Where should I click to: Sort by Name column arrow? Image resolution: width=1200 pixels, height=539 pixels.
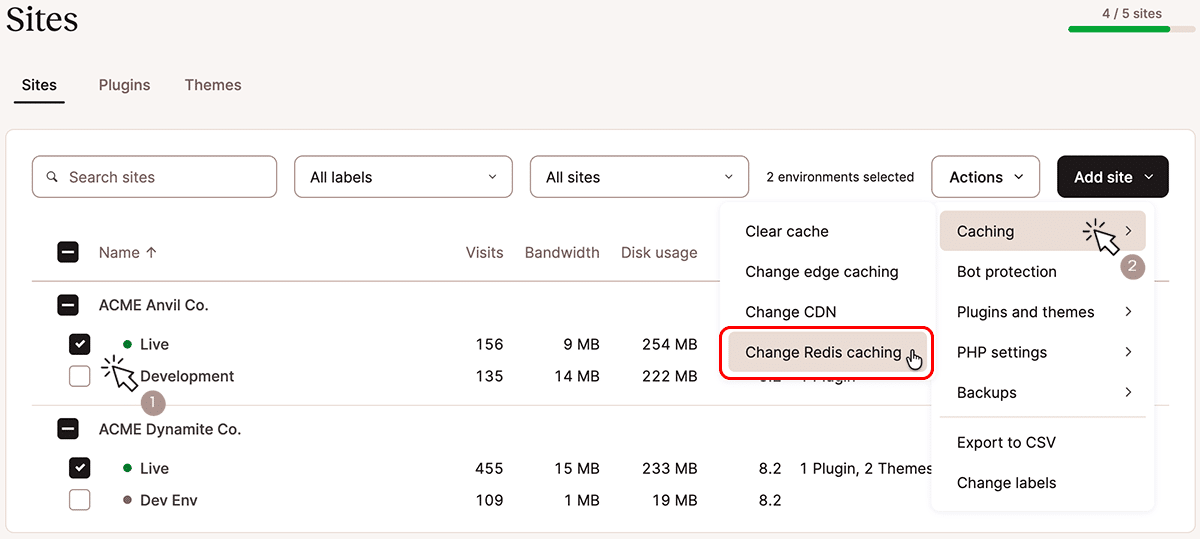151,253
